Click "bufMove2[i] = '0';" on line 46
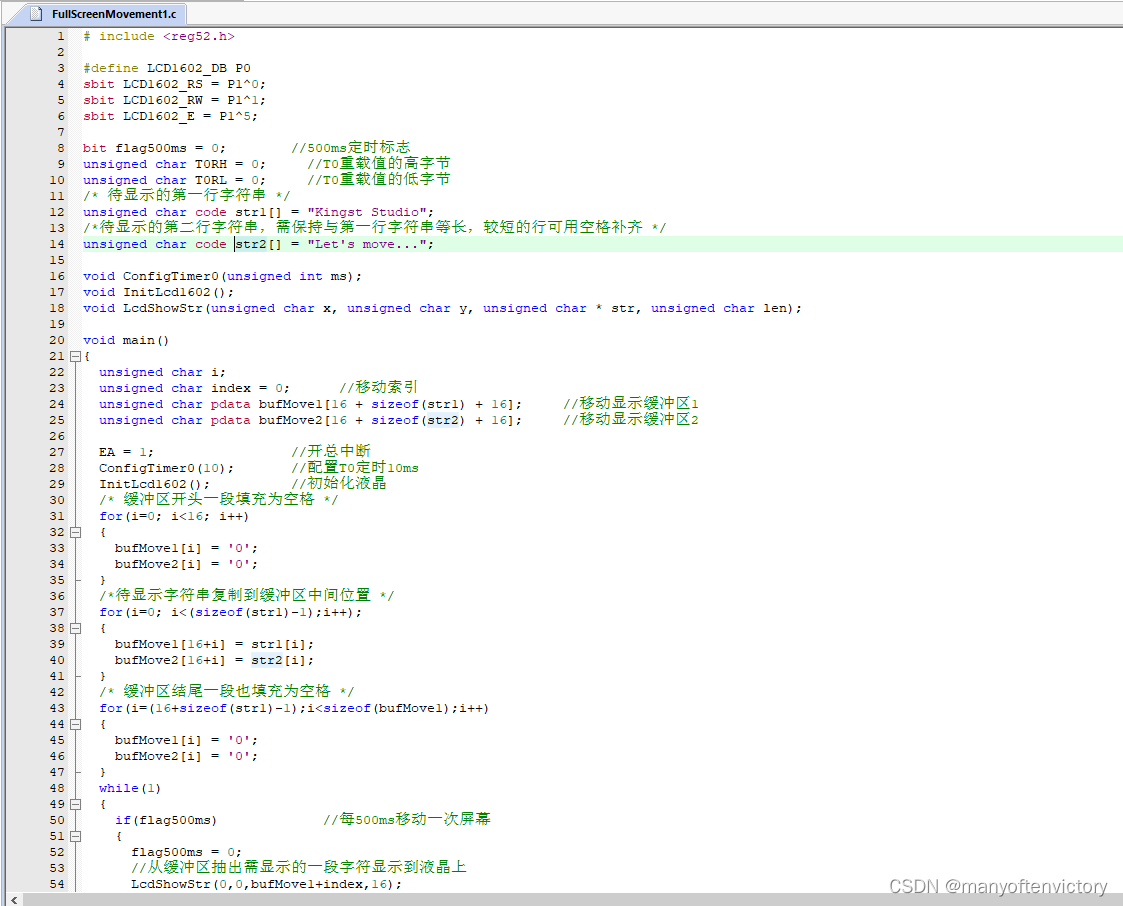 tap(186, 756)
